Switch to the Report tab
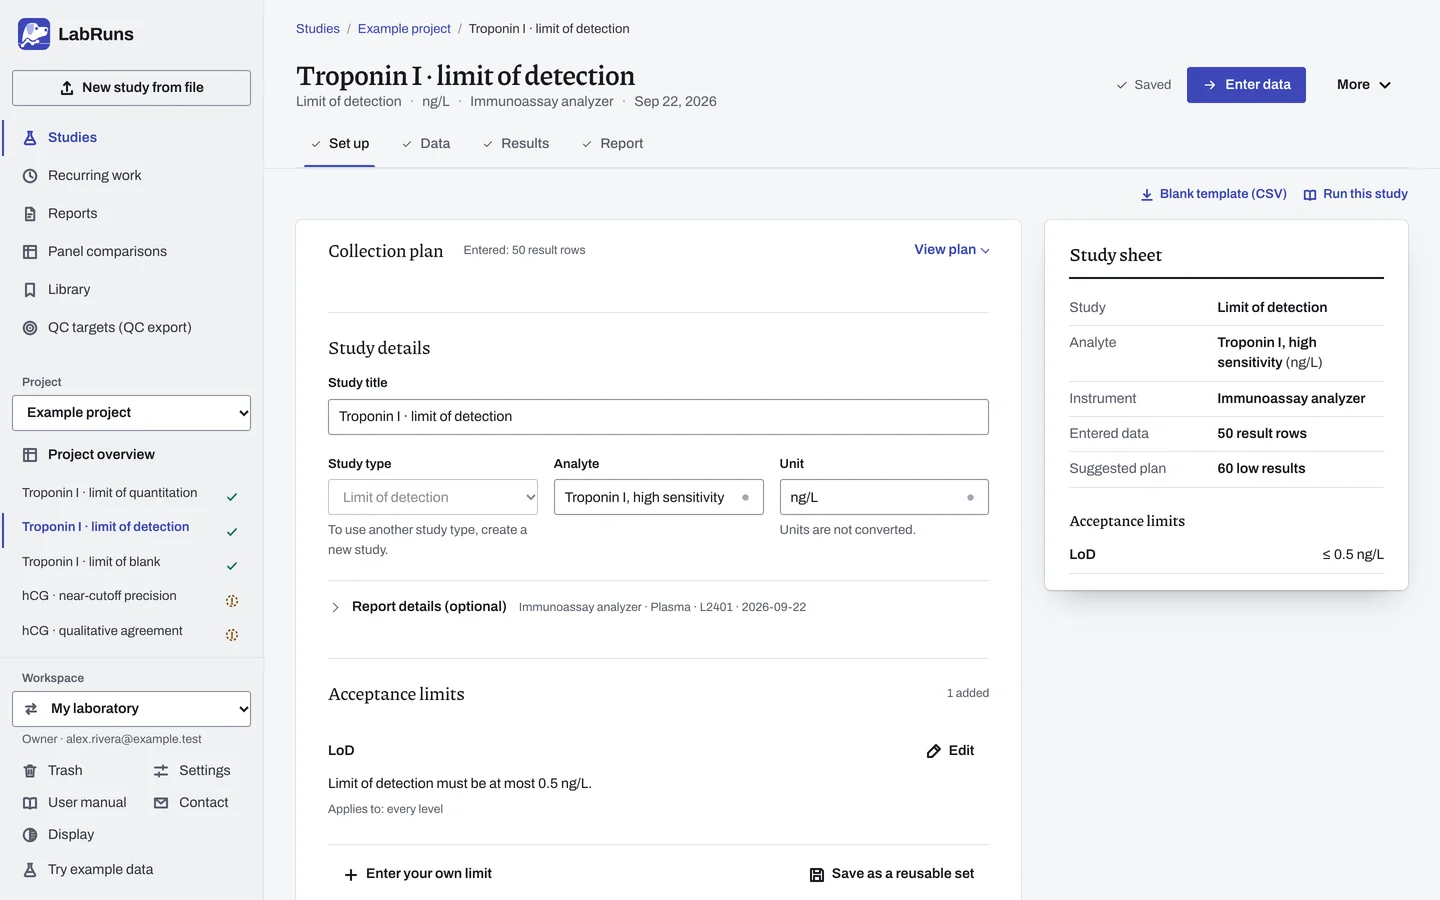Image resolution: width=1440 pixels, height=900 pixels. pyautogui.click(x=612, y=144)
